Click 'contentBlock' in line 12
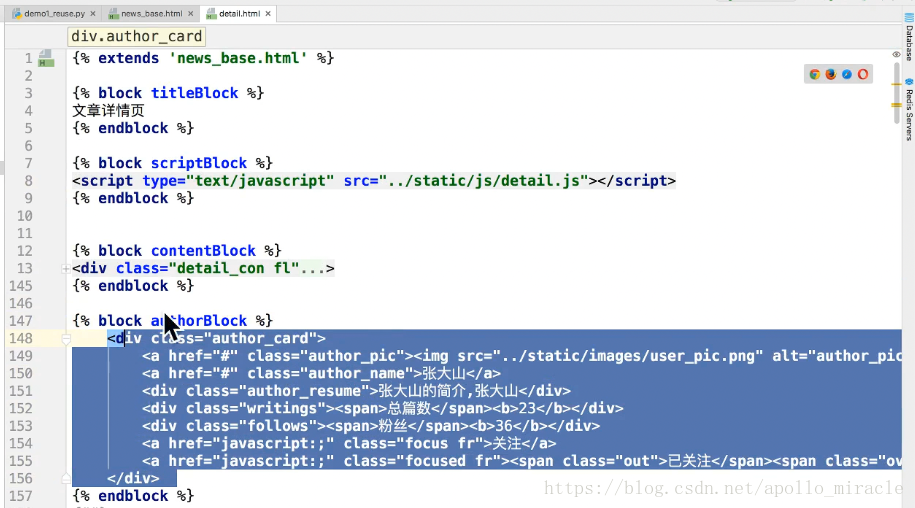Viewport: 915px width, 508px height. coord(203,251)
